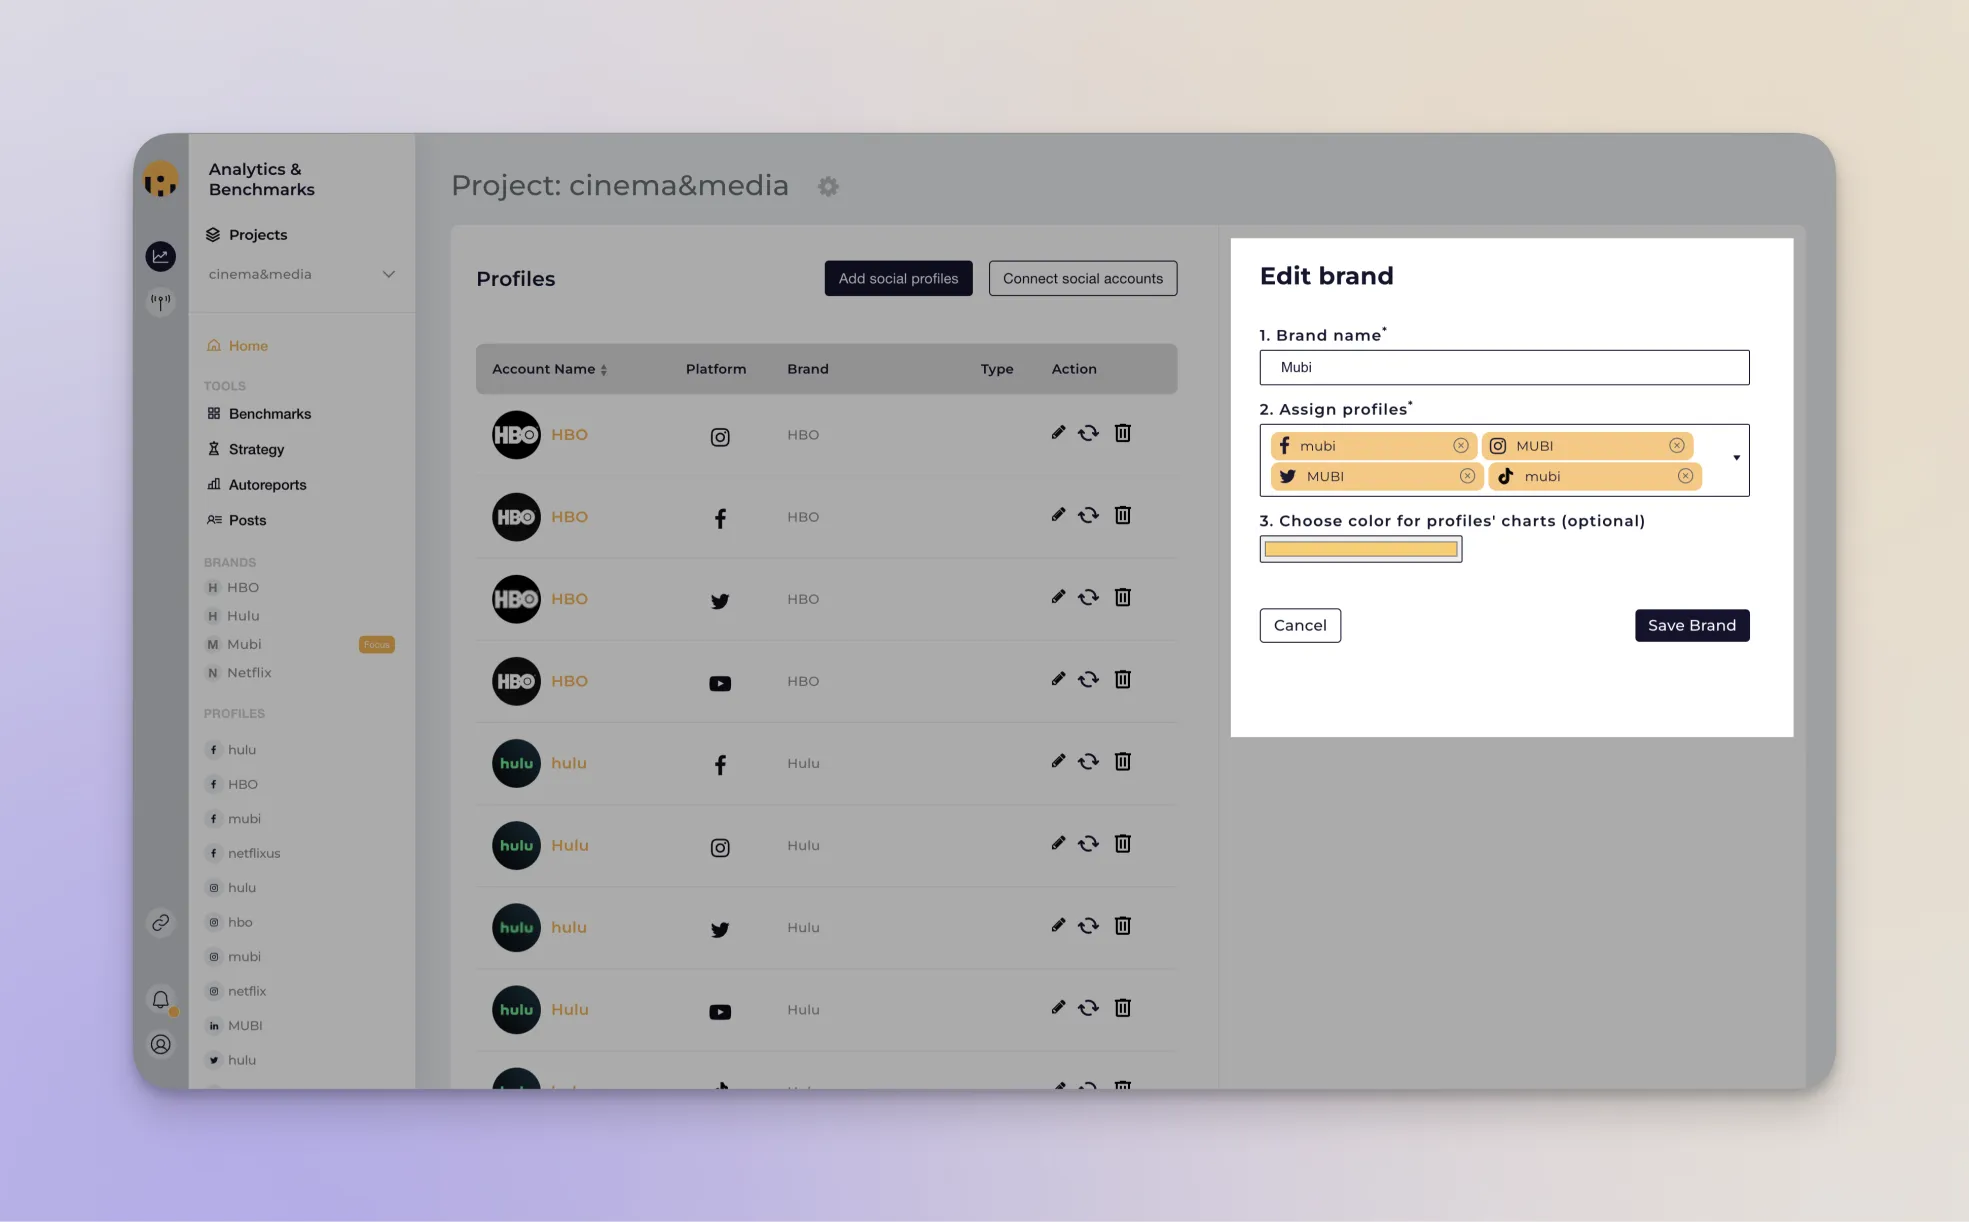1969x1222 pixels.
Task: Delete the HBO Twitter profile row
Action: (x=1123, y=597)
